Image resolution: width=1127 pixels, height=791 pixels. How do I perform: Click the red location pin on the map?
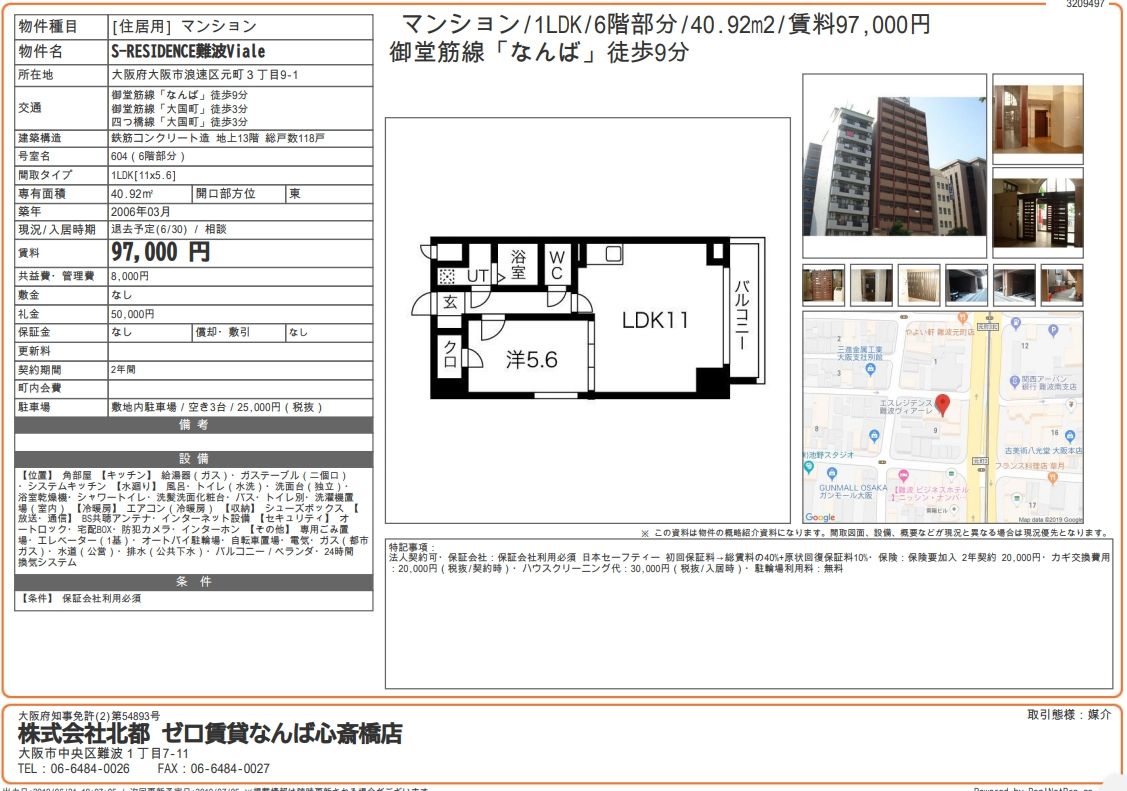[x=942, y=405]
